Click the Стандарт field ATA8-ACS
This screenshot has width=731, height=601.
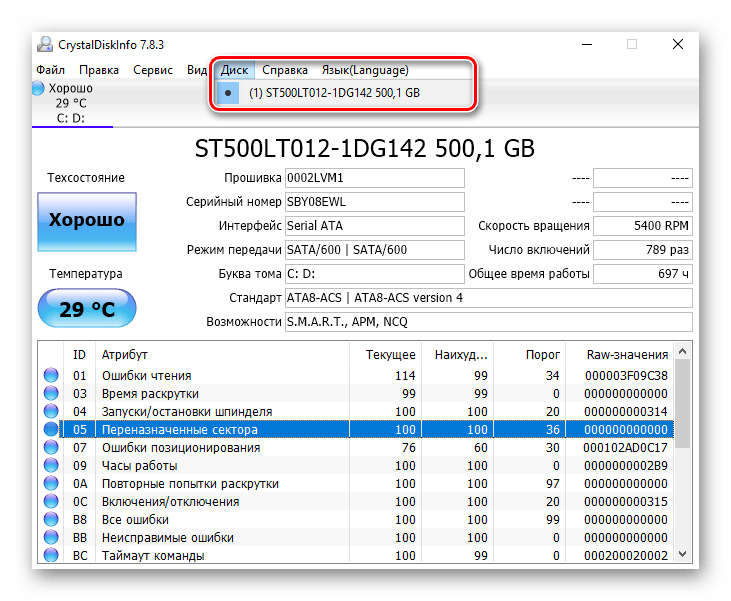(x=489, y=298)
